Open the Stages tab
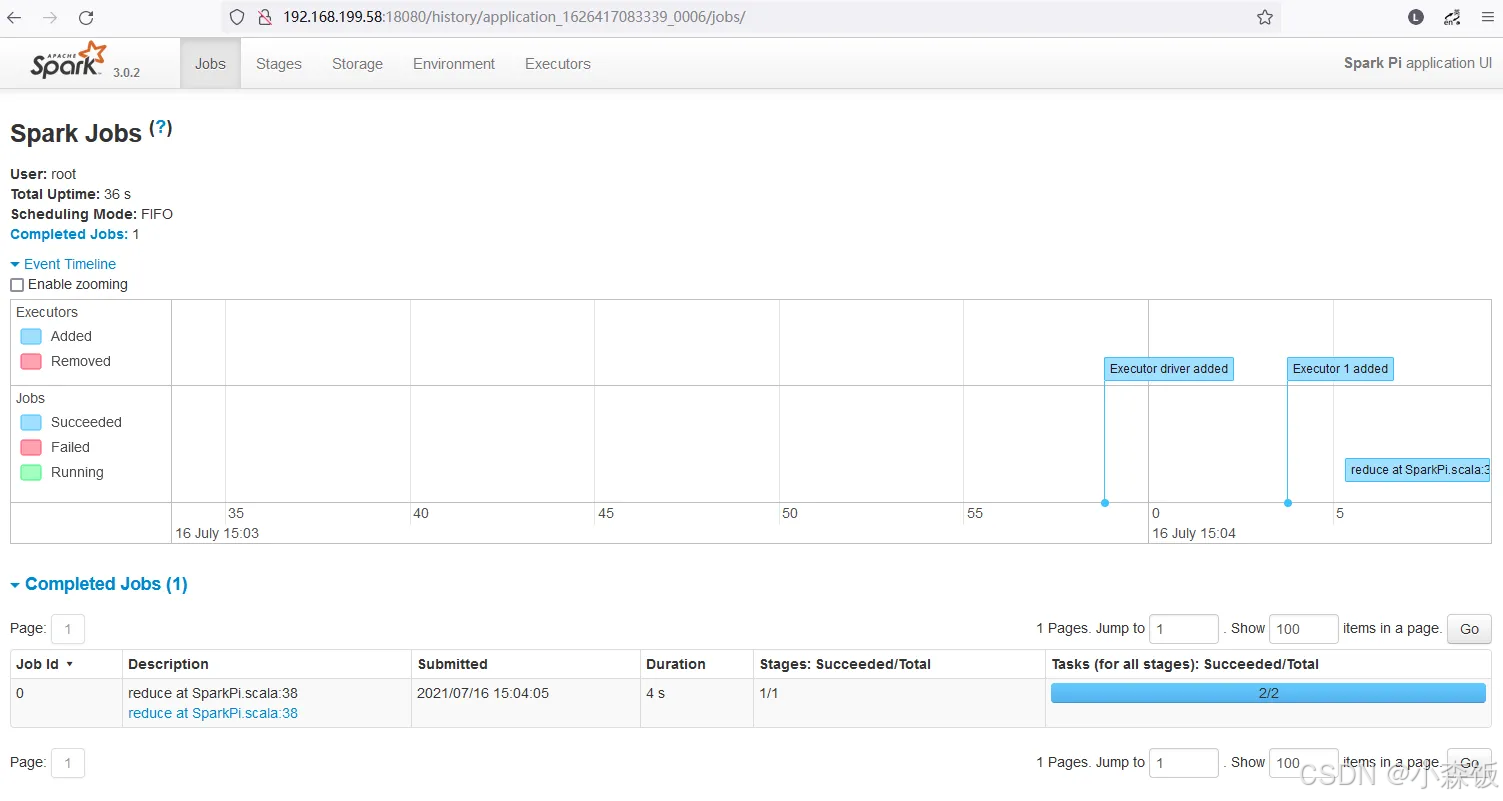Screen dimensions: 1503x801 278,64
